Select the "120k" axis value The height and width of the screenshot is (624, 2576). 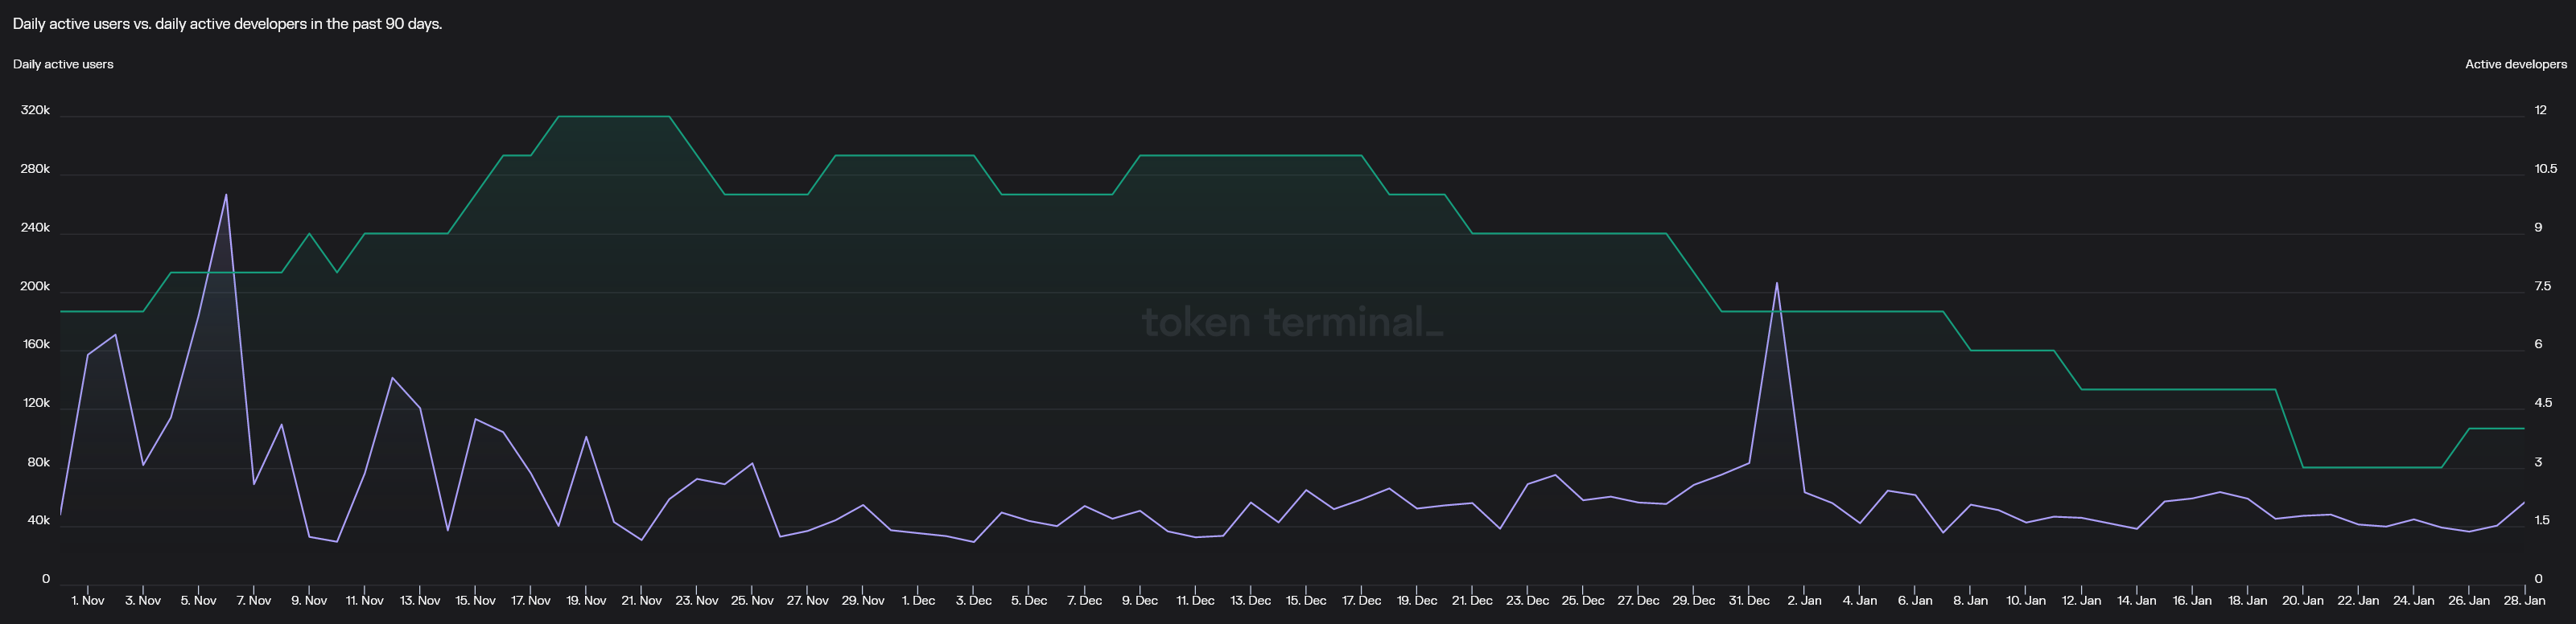[x=35, y=403]
